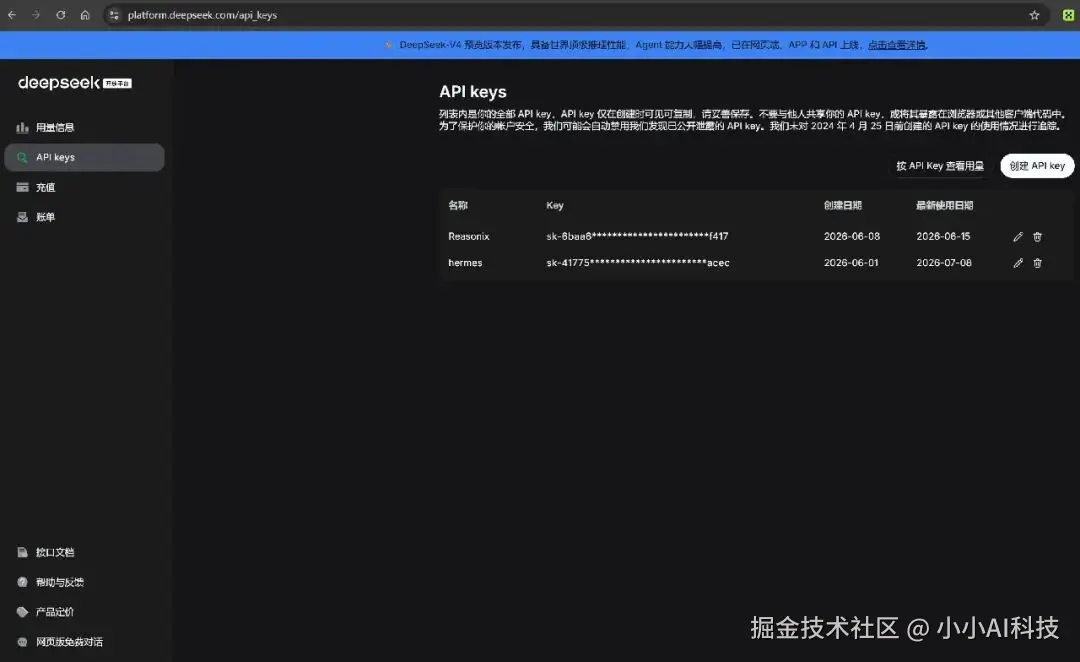This screenshot has width=1080, height=662.
Task: Click the key value starting sk-6baa6
Action: coord(637,236)
